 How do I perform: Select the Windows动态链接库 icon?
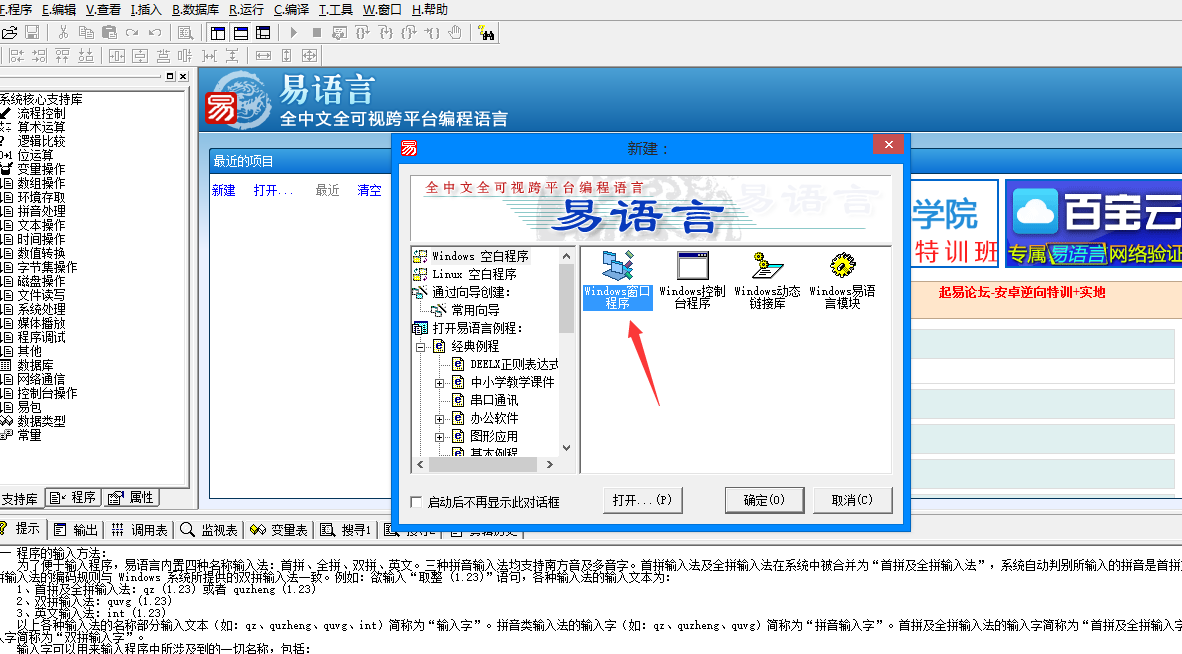767,280
